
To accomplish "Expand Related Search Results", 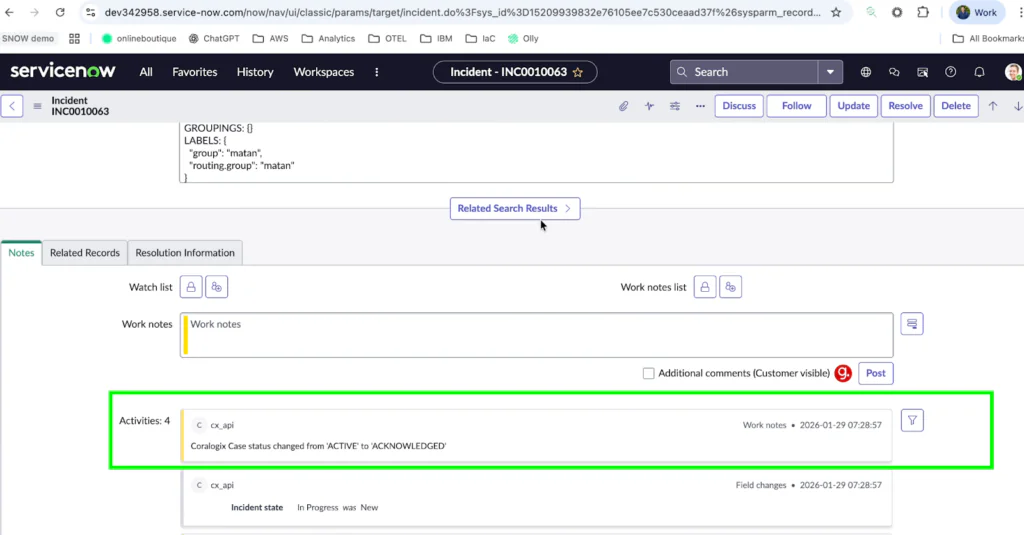I will coord(514,208).
